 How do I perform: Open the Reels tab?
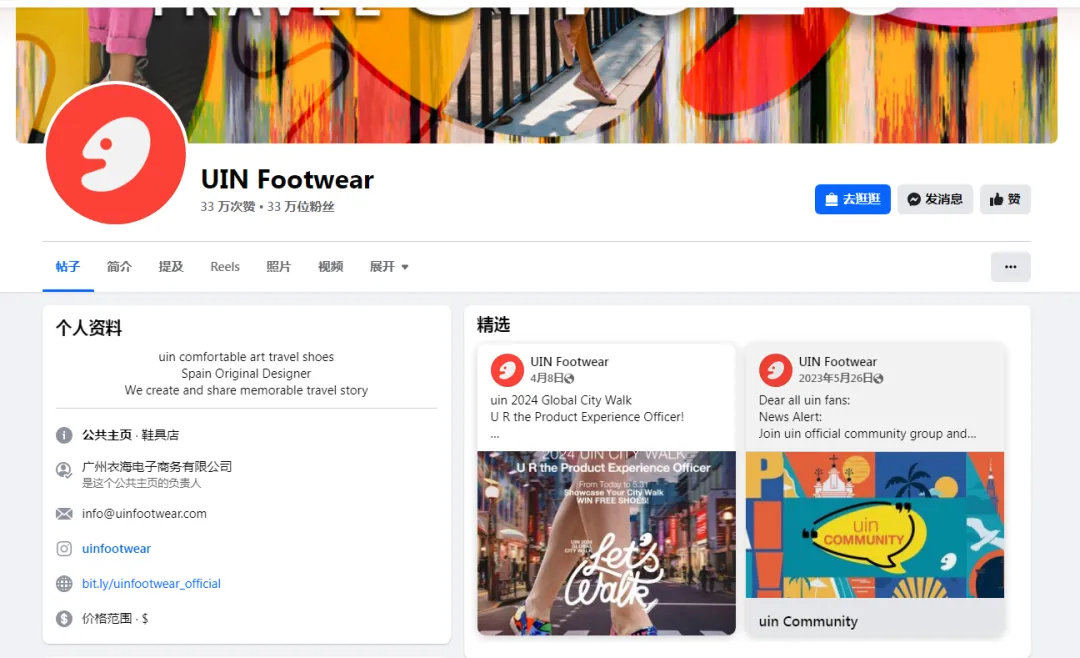[225, 267]
